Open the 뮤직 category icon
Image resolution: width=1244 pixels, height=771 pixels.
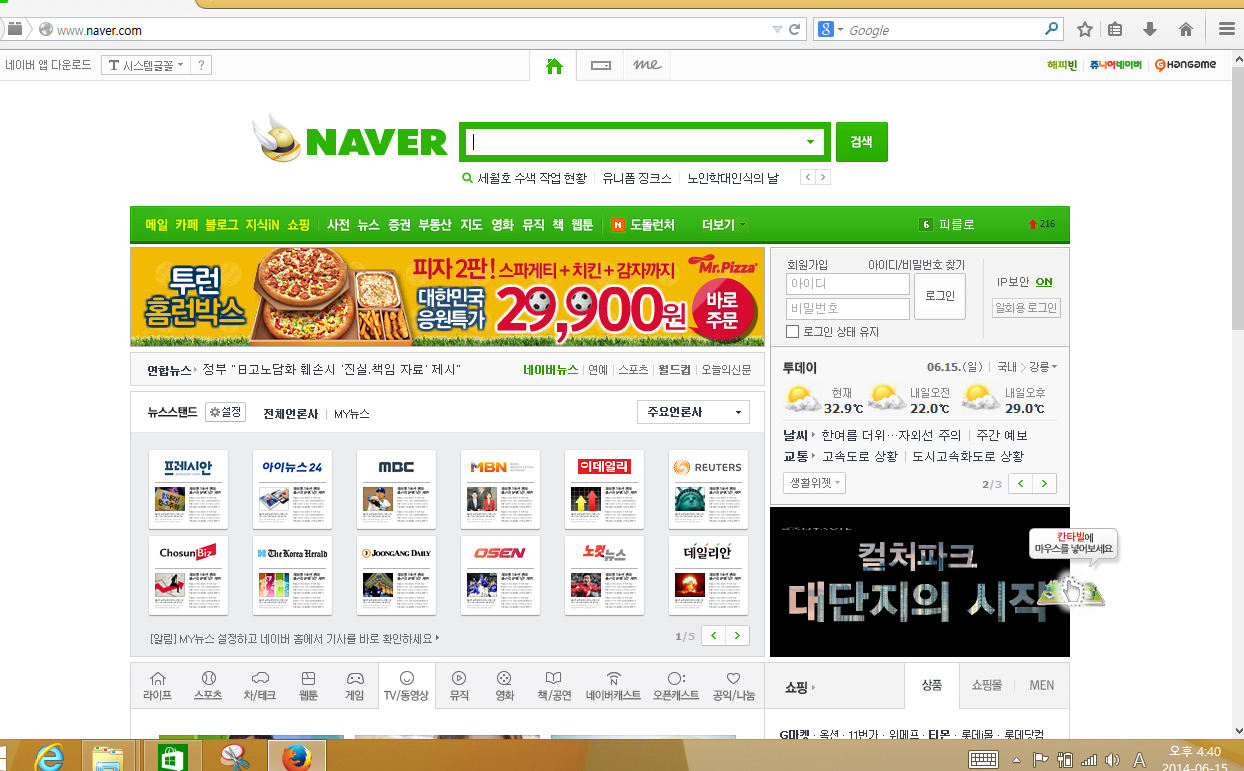(x=459, y=686)
